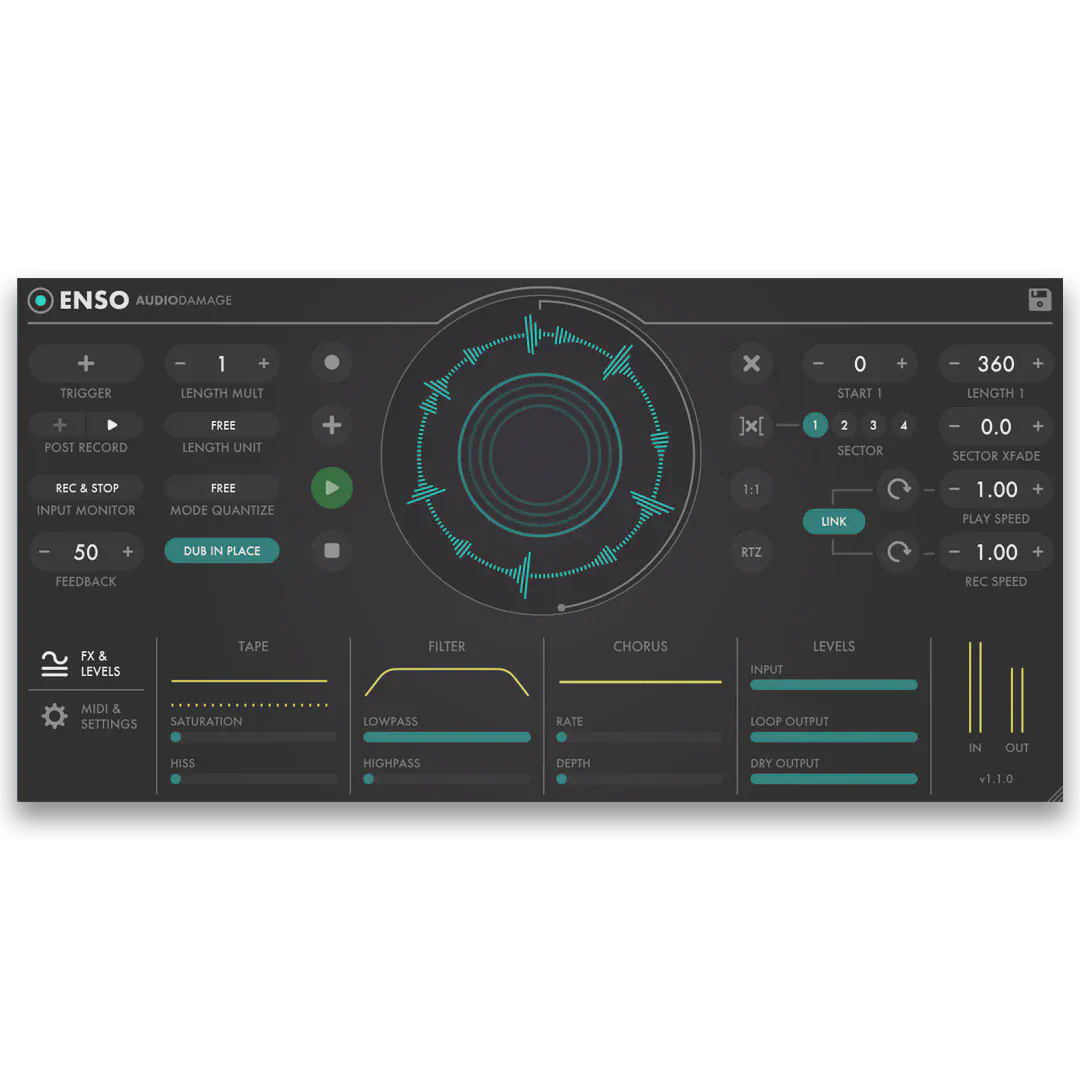
Task: Switch to the MIDI & Settings tab
Action: (87, 716)
